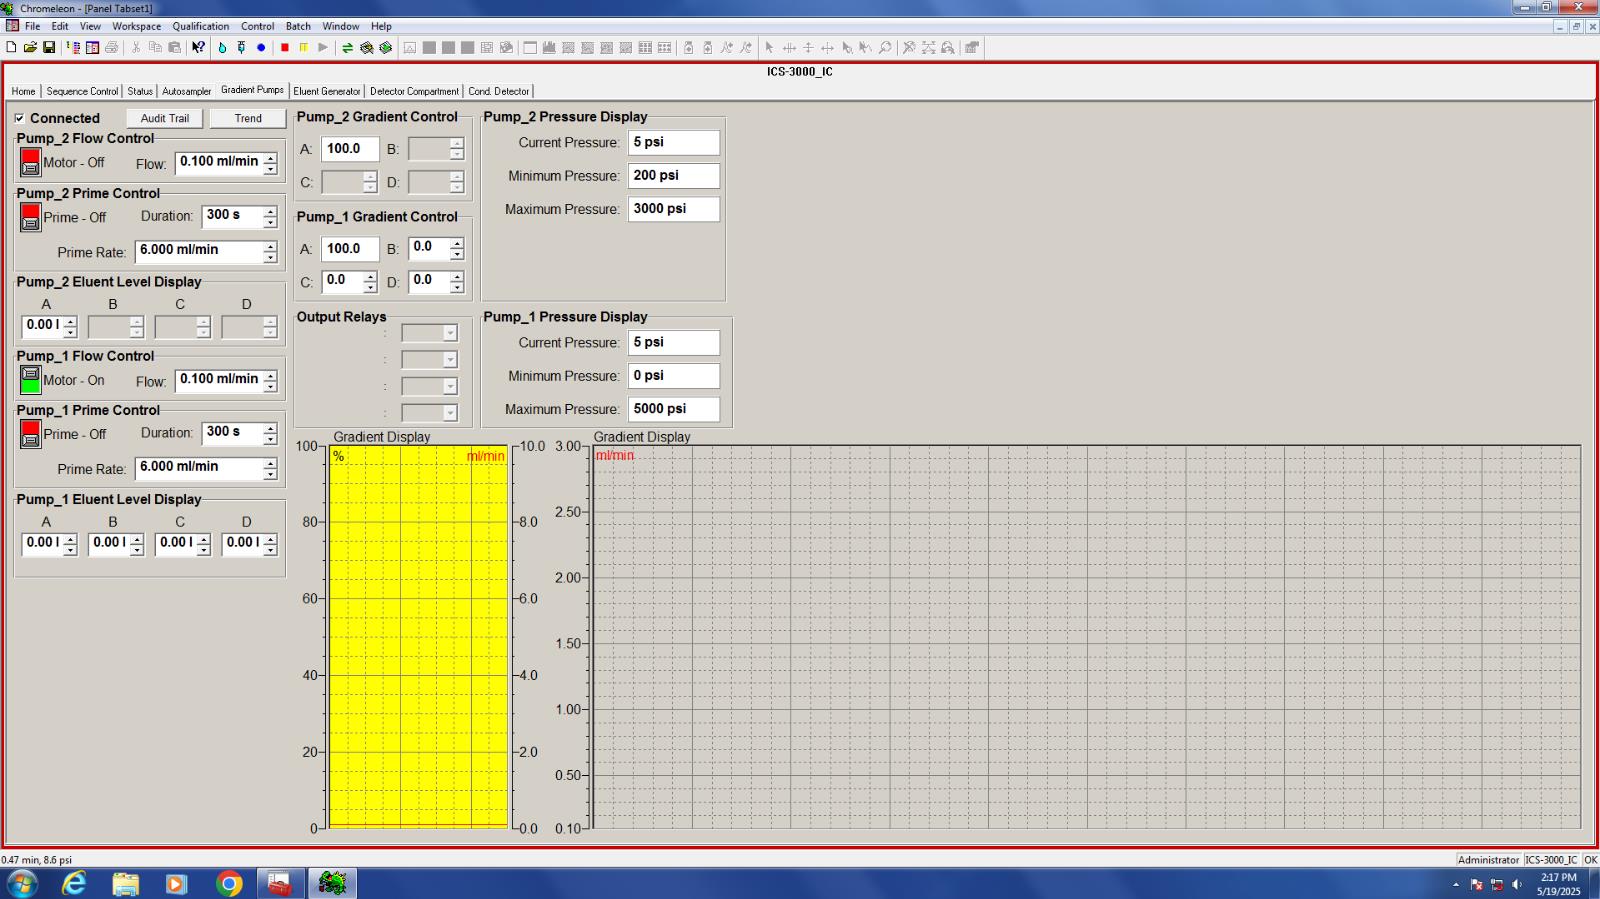Image resolution: width=1600 pixels, height=899 pixels.
Task: Switch to the Eluent Generator tab
Action: coord(326,91)
